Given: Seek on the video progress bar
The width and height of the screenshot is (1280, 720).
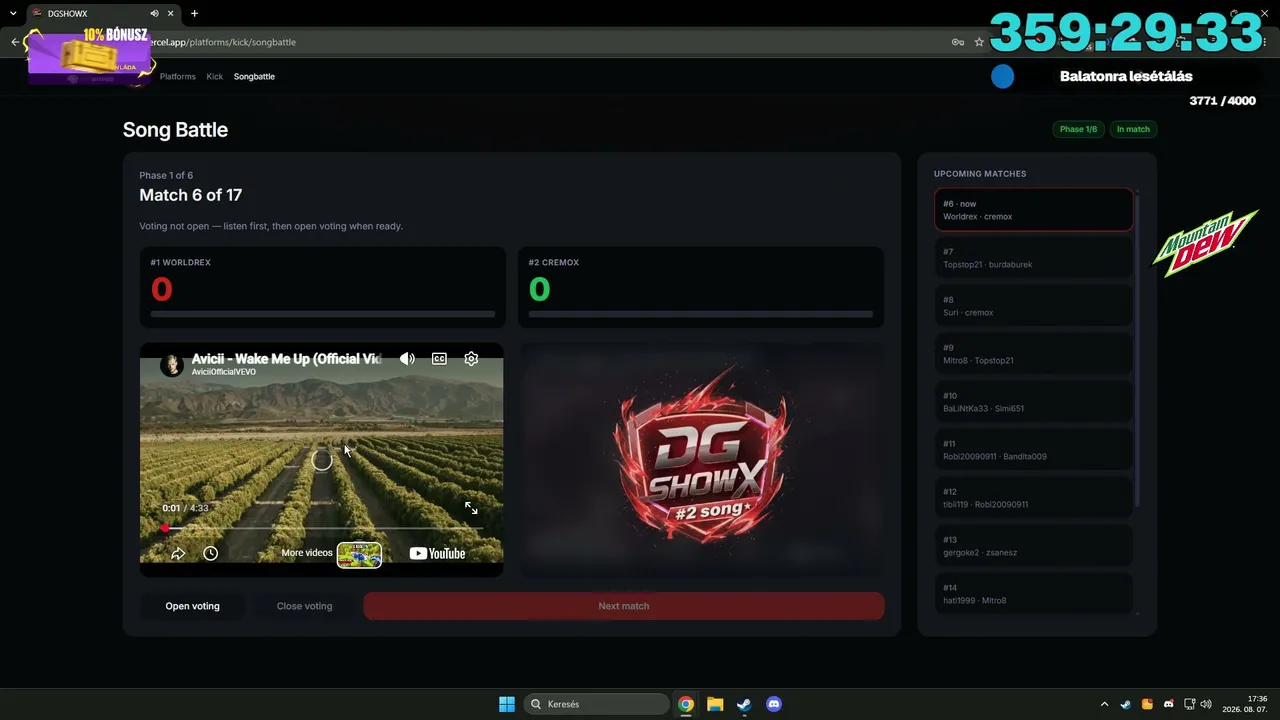Looking at the screenshot, I should pyautogui.click(x=322, y=528).
